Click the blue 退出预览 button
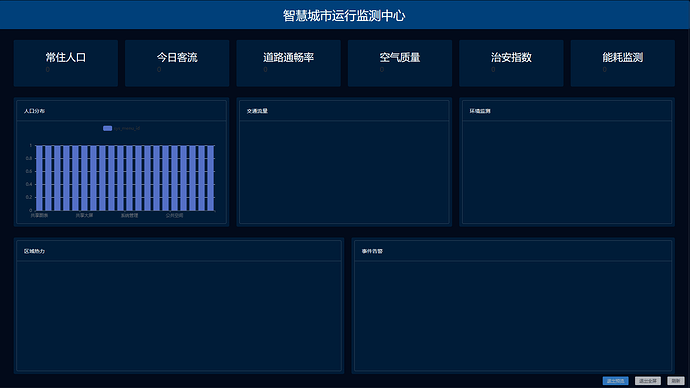The image size is (690, 388). [615, 381]
